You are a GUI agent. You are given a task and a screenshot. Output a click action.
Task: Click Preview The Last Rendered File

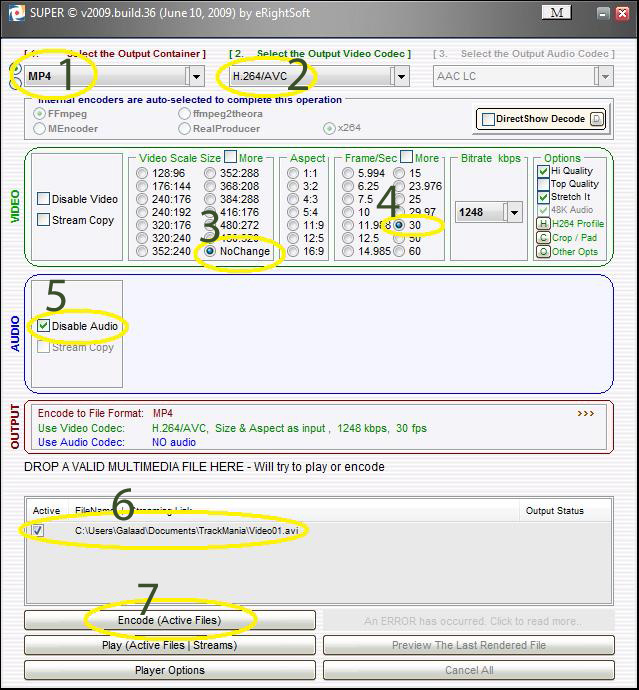tap(469, 645)
